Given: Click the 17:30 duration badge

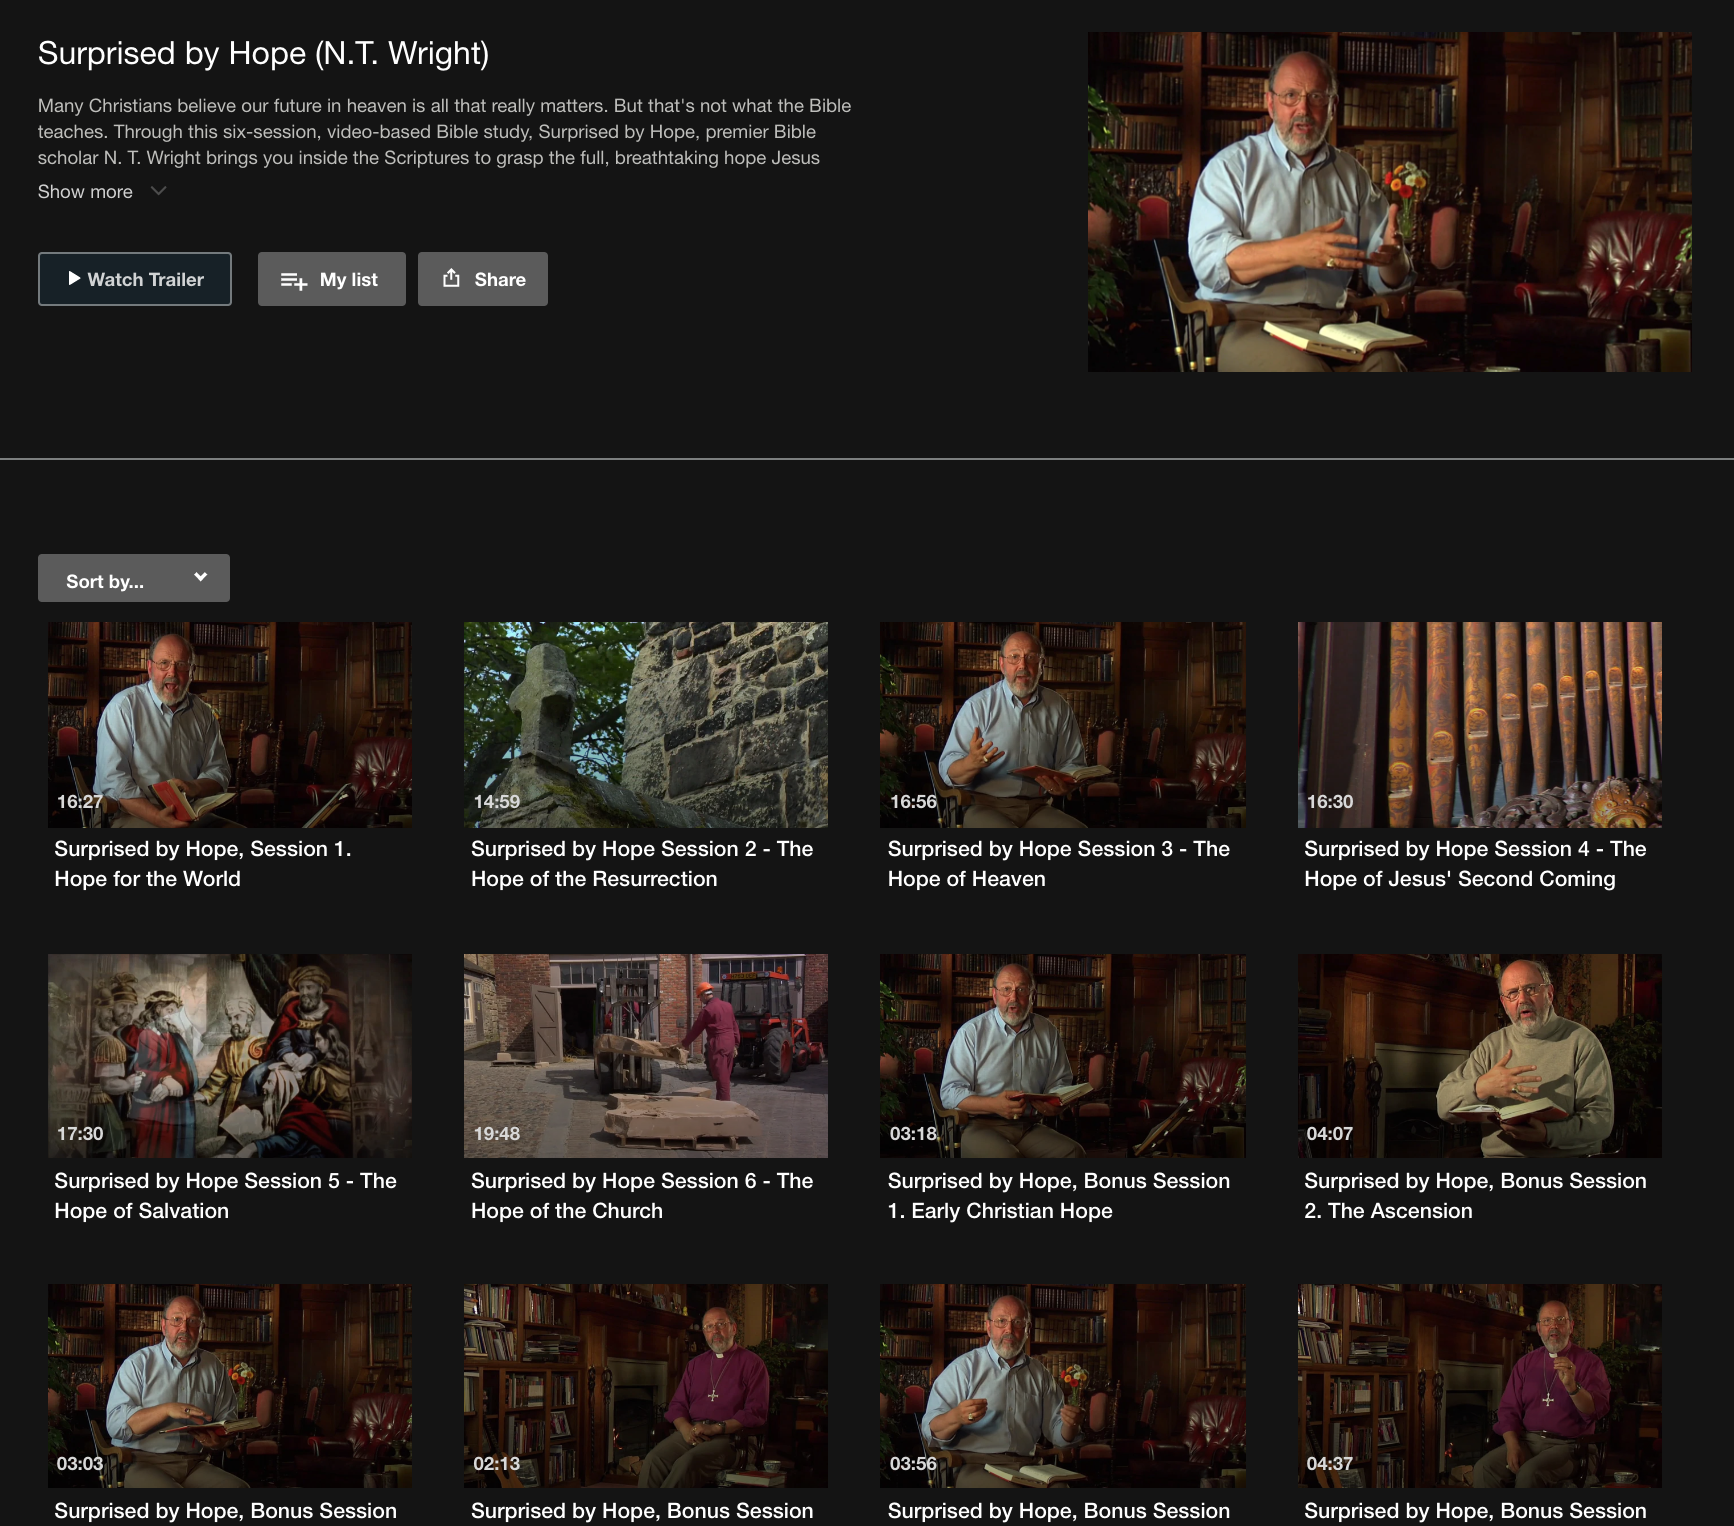Looking at the screenshot, I should 80,1134.
